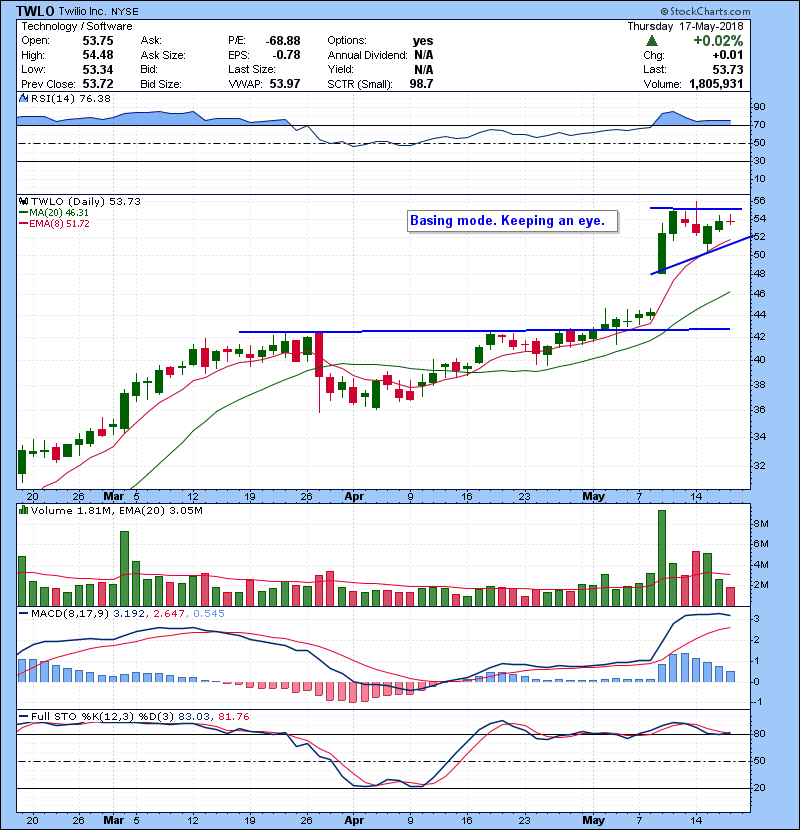Click the Last price value in header
Image resolution: width=800 pixels, height=830 pixels.
(x=727, y=69)
